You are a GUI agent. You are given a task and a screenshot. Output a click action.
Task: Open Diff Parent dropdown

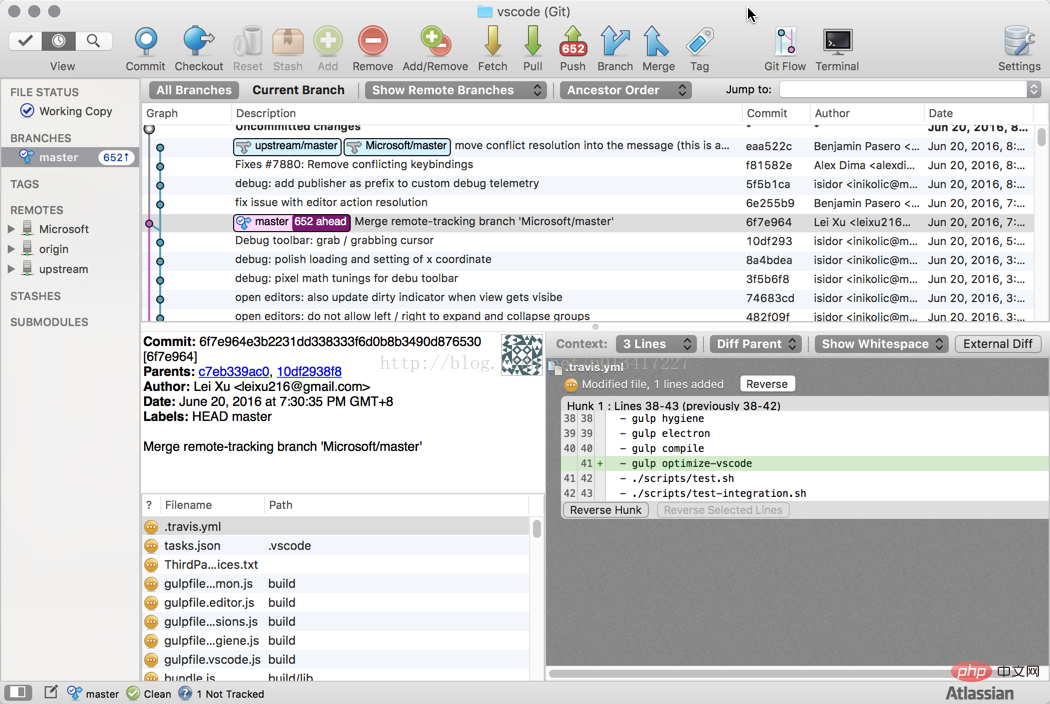tap(755, 344)
